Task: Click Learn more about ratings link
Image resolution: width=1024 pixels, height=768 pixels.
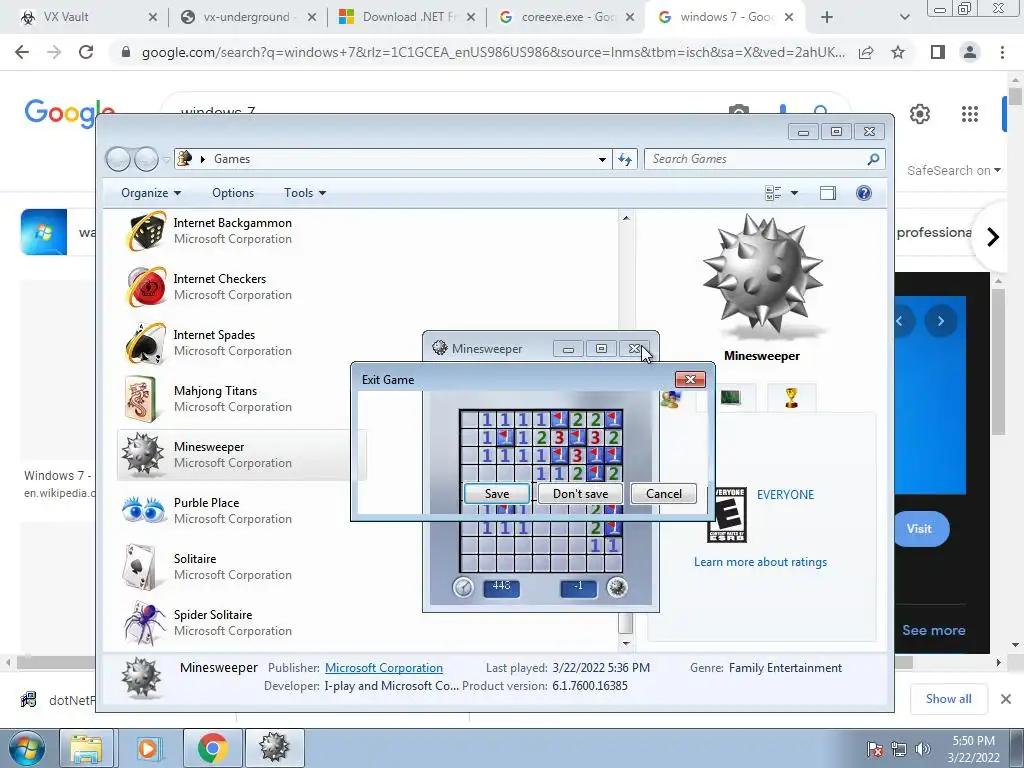Action: click(760, 562)
